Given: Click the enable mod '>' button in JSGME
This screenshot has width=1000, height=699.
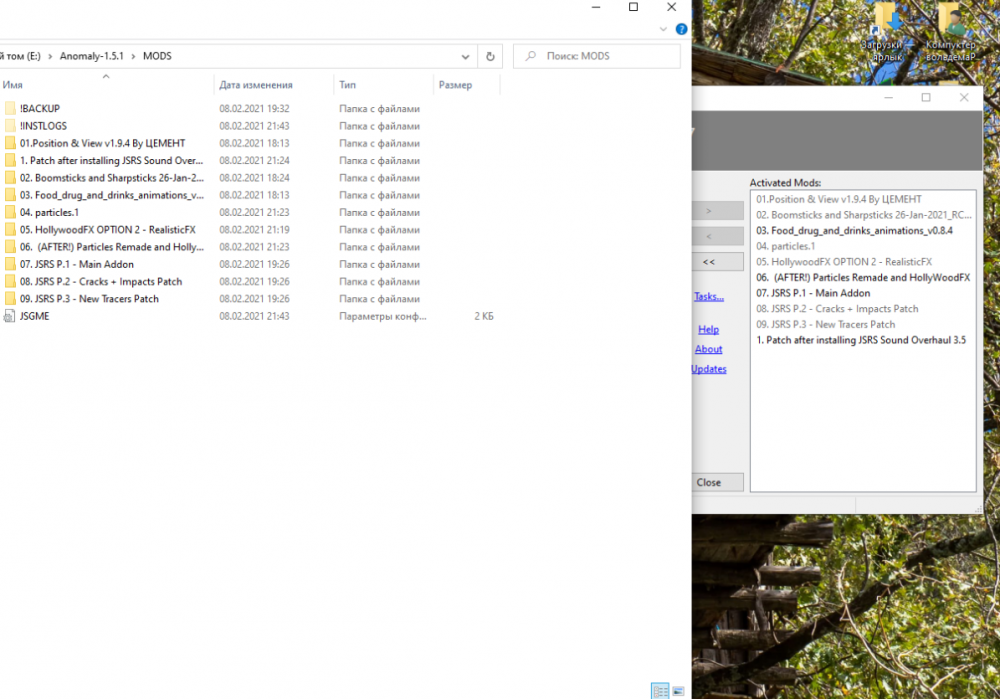Looking at the screenshot, I should click(x=717, y=210).
